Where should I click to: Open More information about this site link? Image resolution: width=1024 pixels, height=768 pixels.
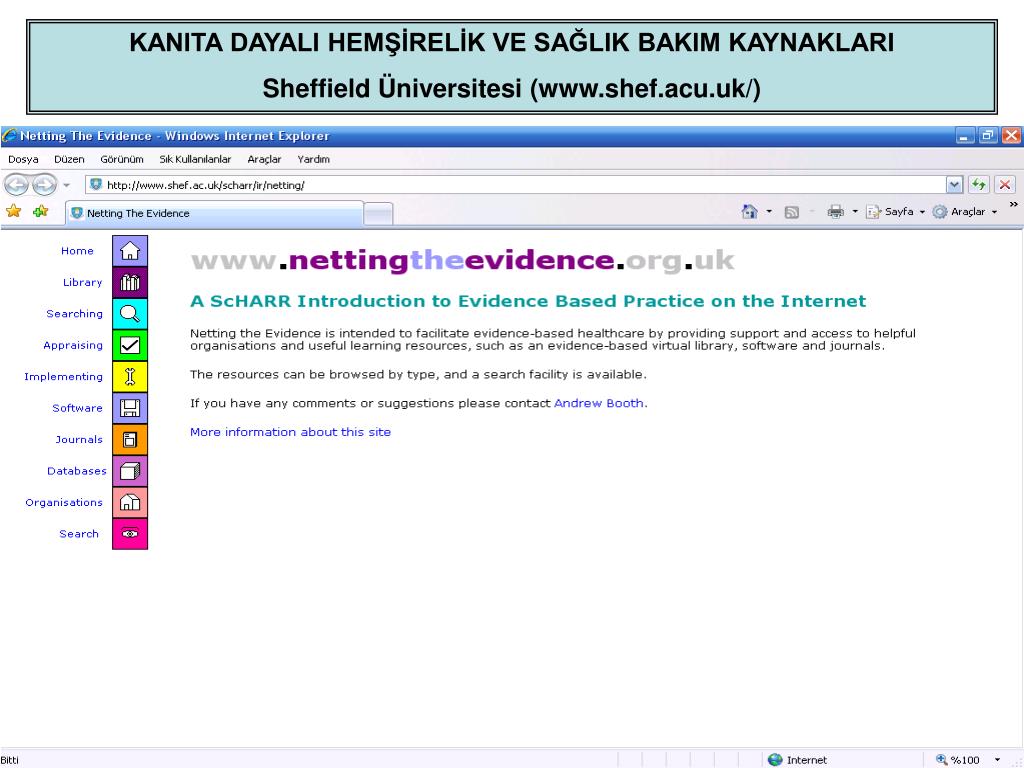pyautogui.click(x=291, y=432)
